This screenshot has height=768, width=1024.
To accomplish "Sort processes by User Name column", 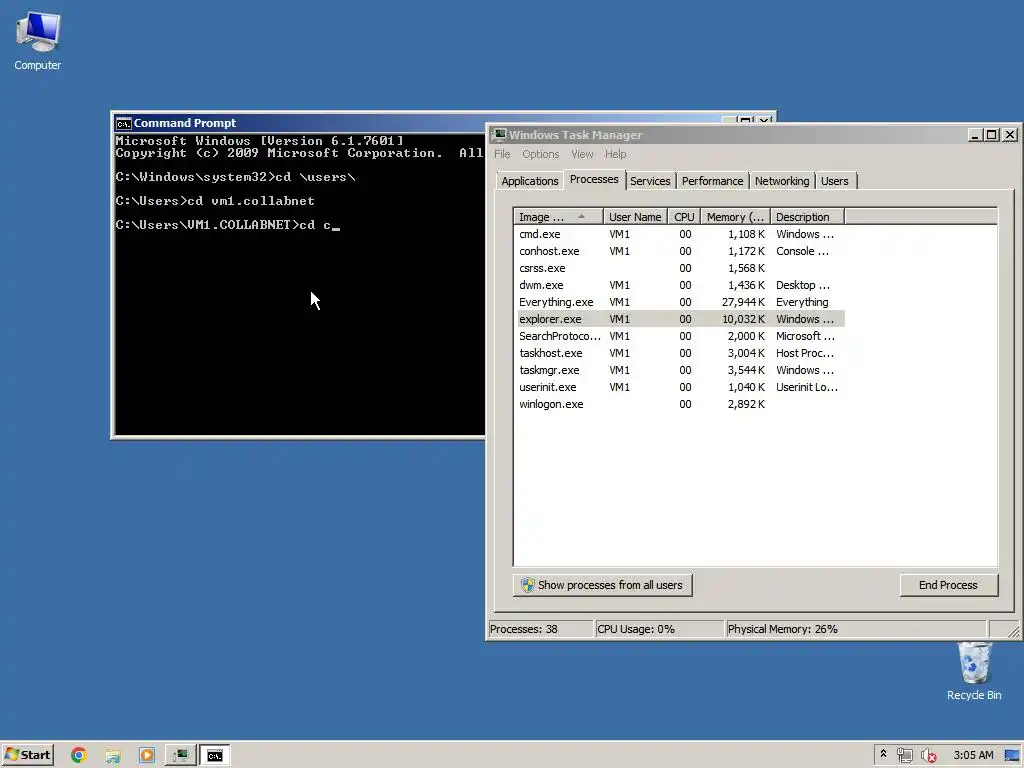I will click(x=635, y=217).
